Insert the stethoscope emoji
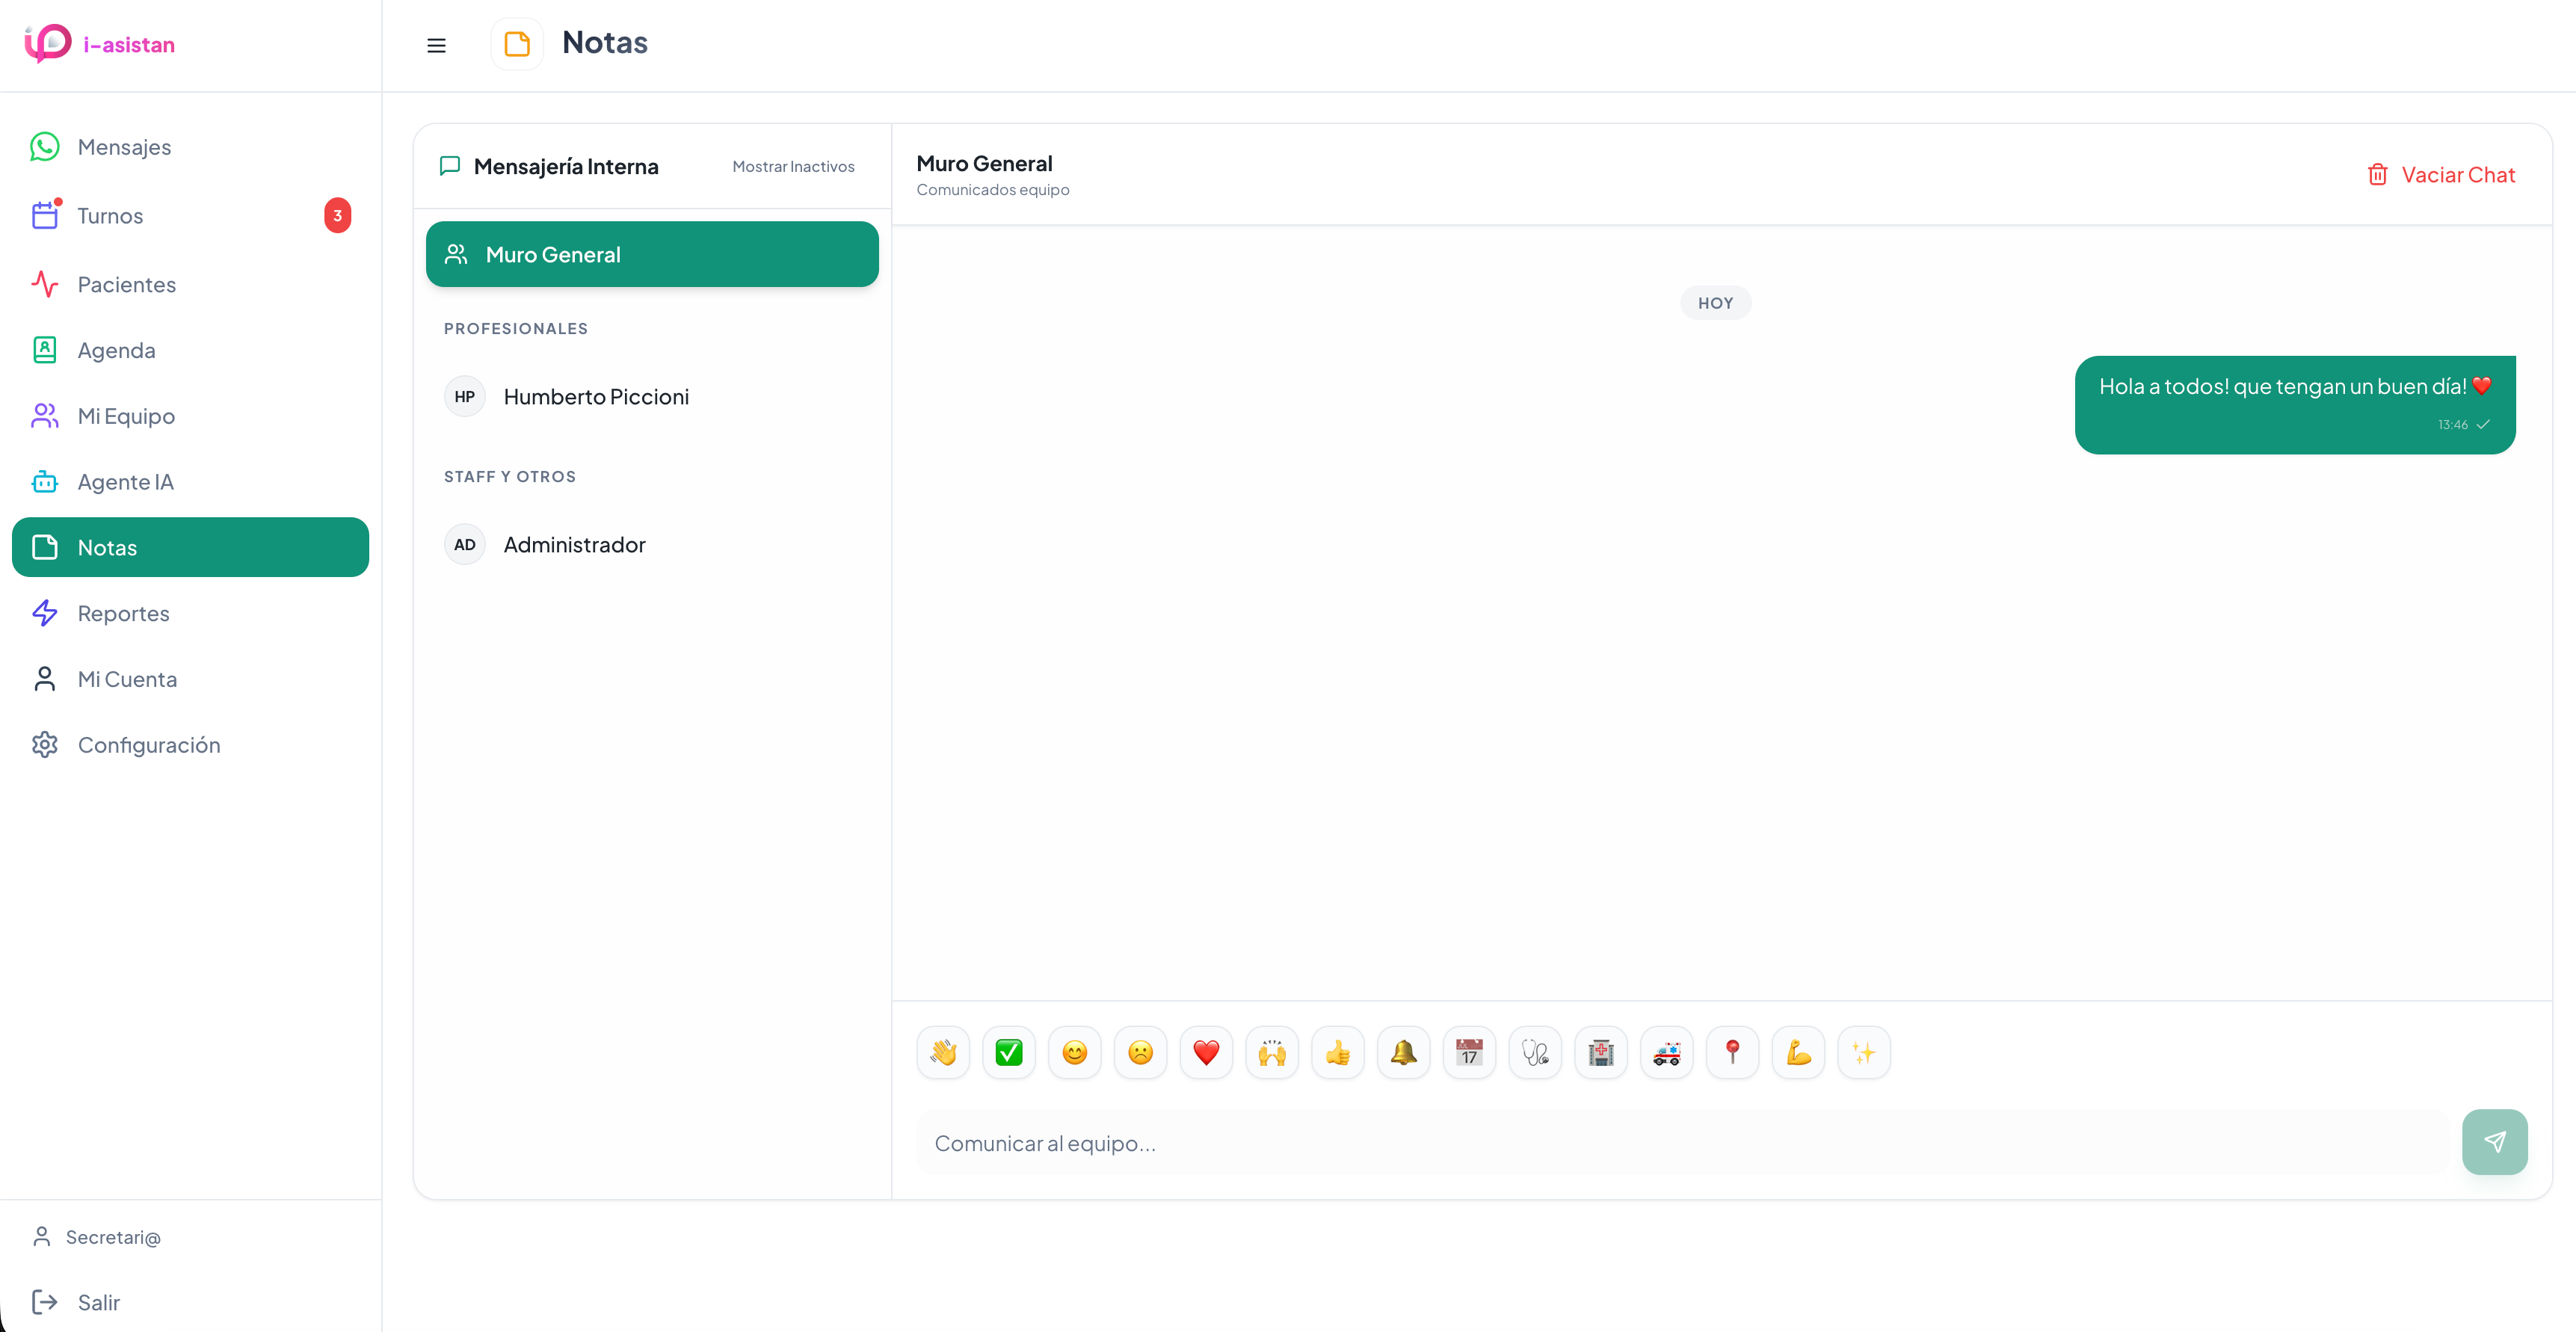 (x=1535, y=1053)
